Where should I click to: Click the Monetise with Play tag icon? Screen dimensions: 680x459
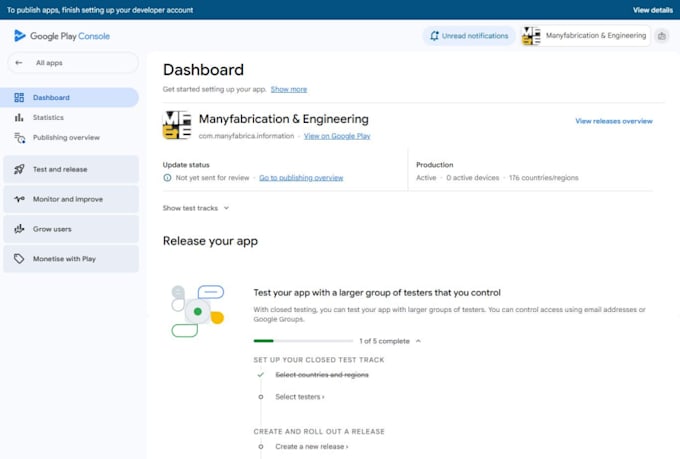click(x=19, y=259)
